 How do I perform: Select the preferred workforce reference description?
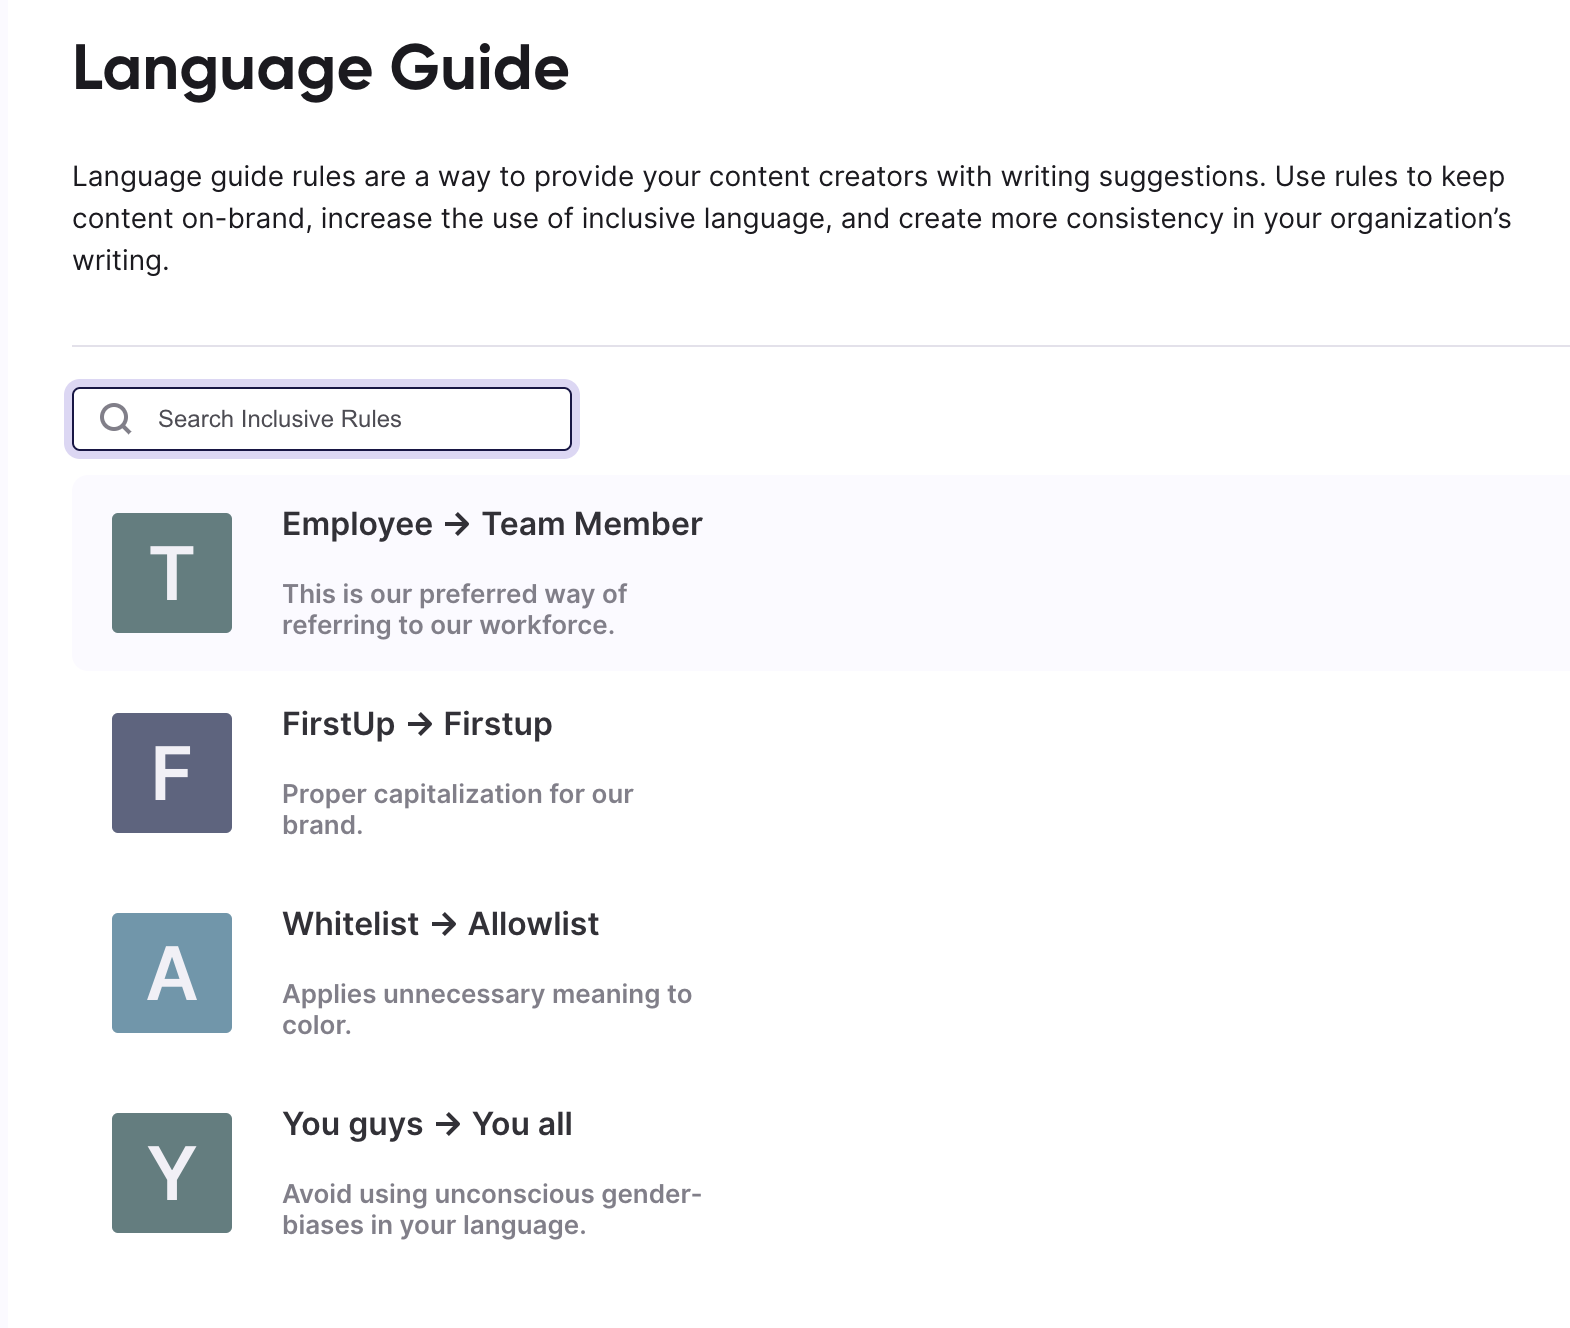[454, 609]
